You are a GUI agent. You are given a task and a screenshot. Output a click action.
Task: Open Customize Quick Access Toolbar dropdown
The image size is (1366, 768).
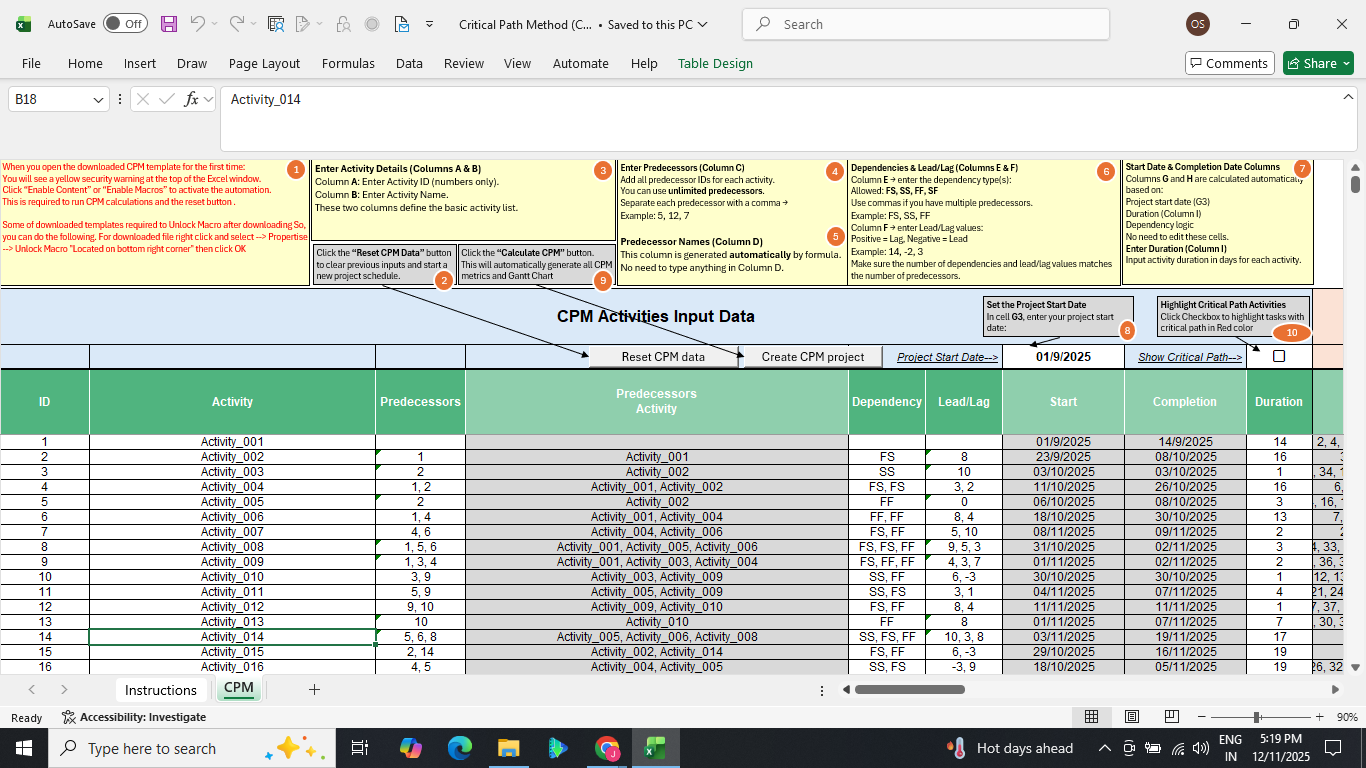pyautogui.click(x=429, y=24)
